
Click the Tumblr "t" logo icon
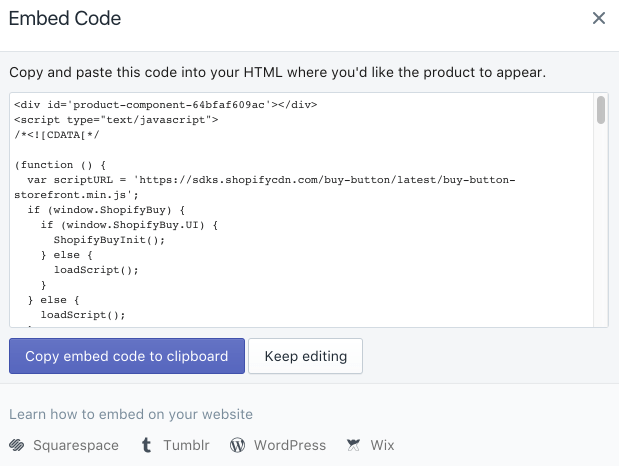pyautogui.click(x=146, y=445)
